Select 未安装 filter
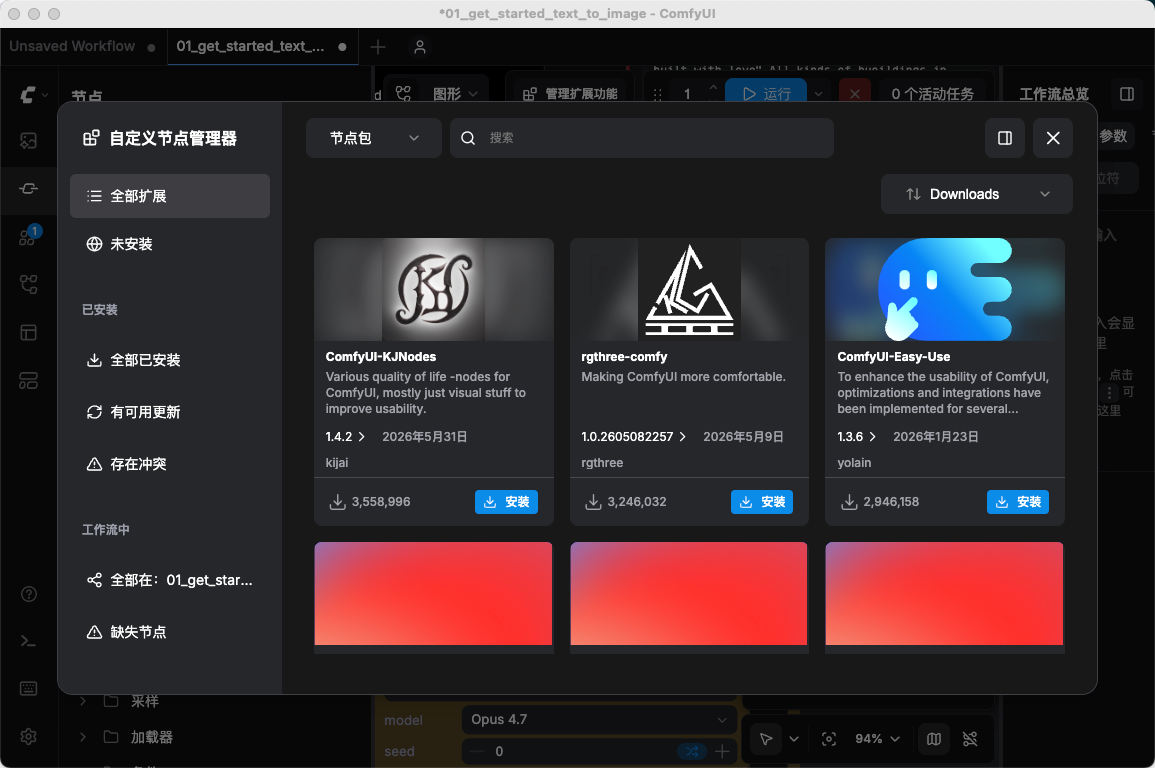The width and height of the screenshot is (1155, 768). click(170, 244)
